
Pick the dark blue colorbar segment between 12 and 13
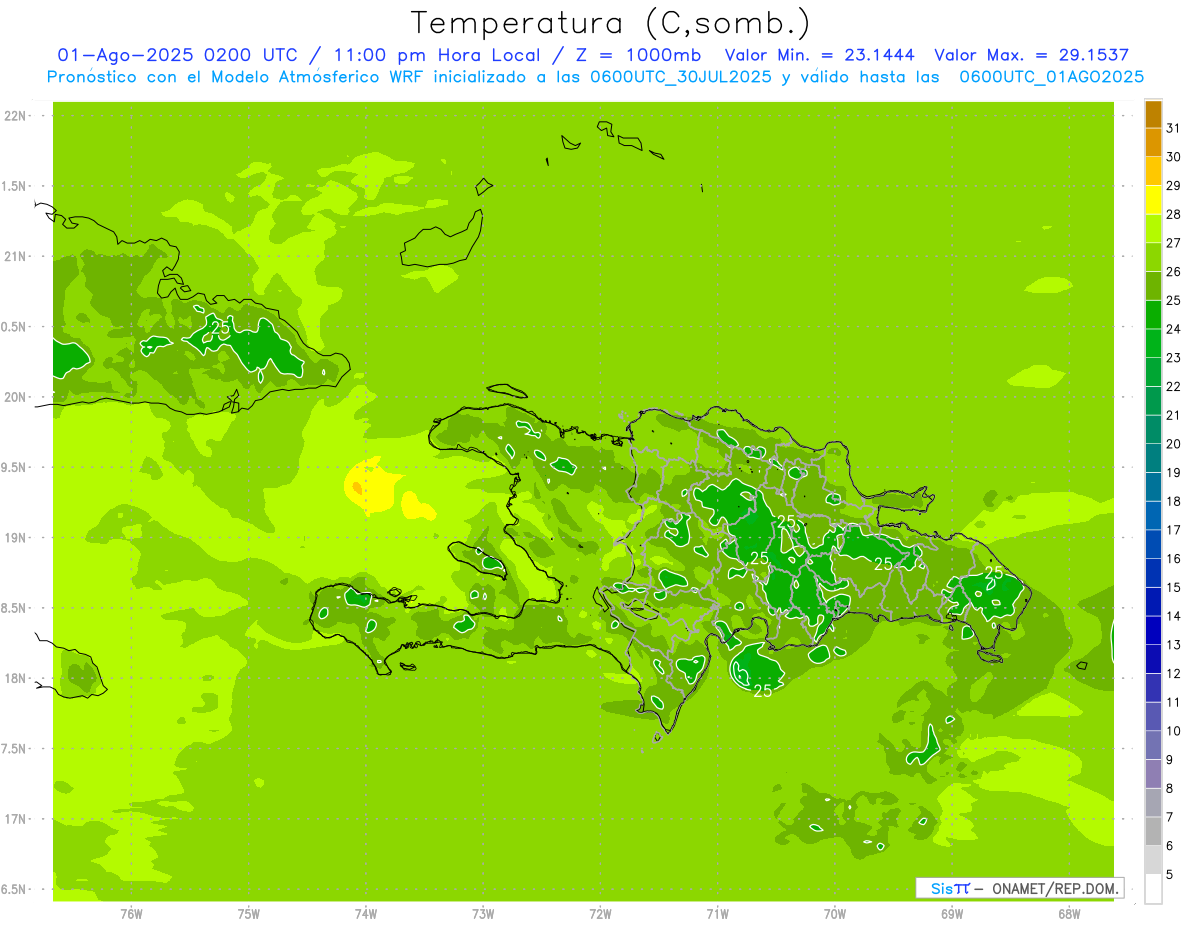coord(1153,659)
